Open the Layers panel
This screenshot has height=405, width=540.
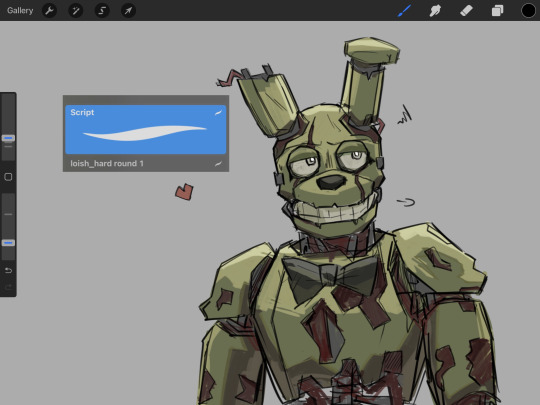[497, 11]
